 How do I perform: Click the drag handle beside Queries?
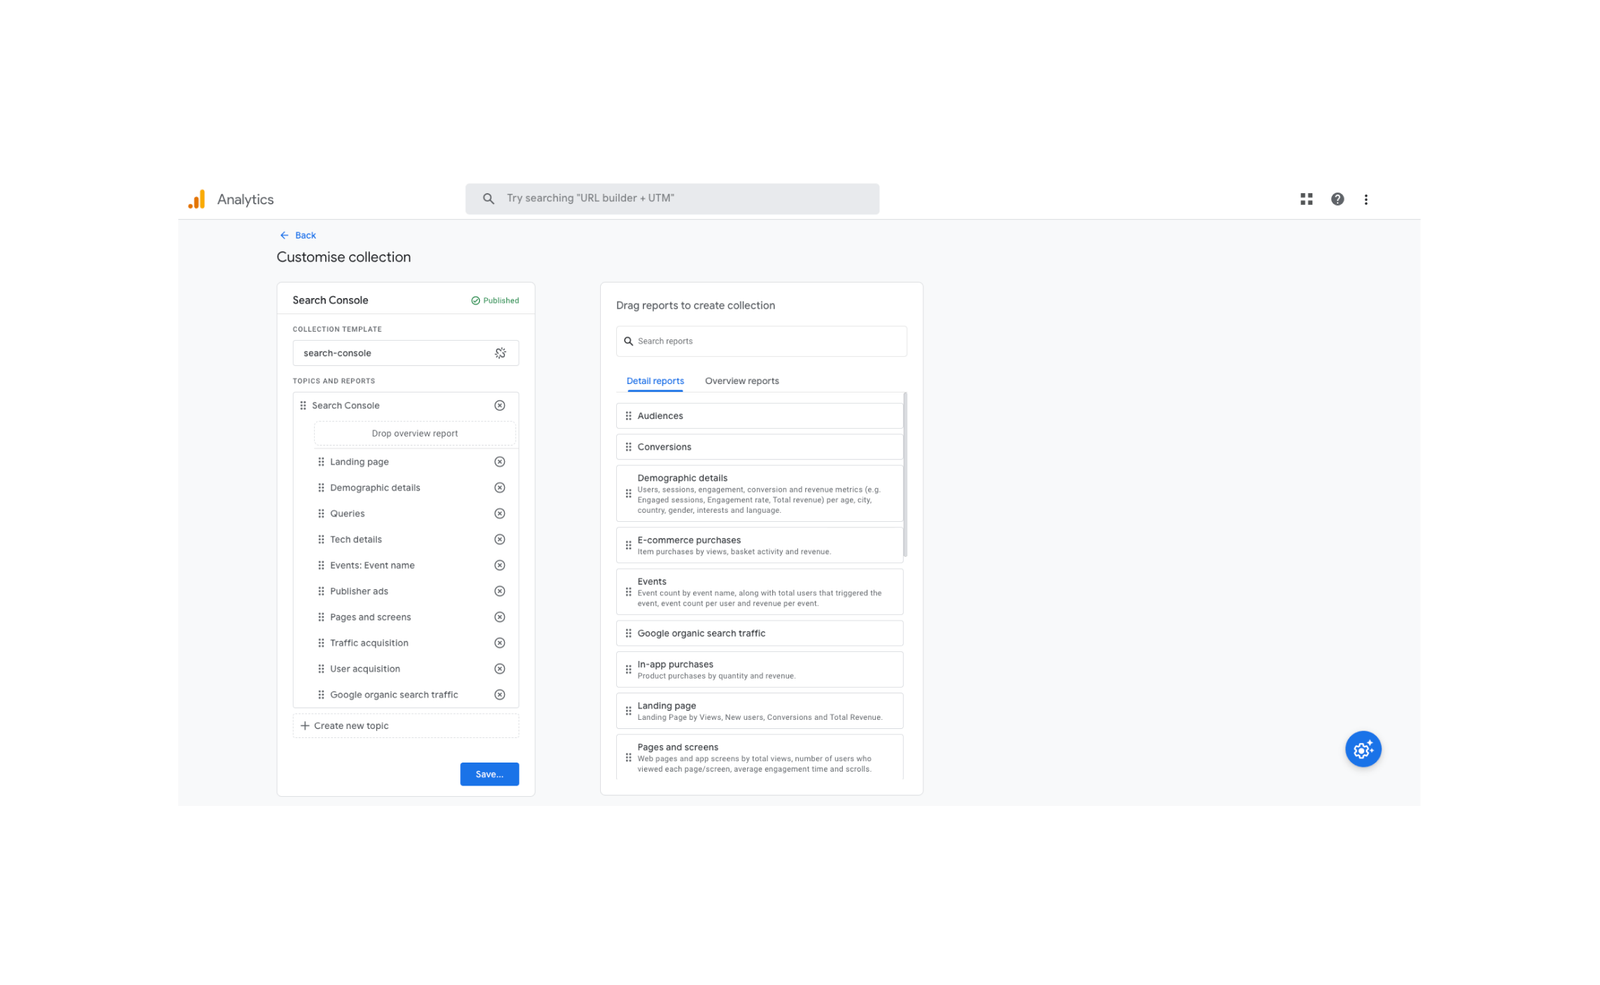coord(321,514)
